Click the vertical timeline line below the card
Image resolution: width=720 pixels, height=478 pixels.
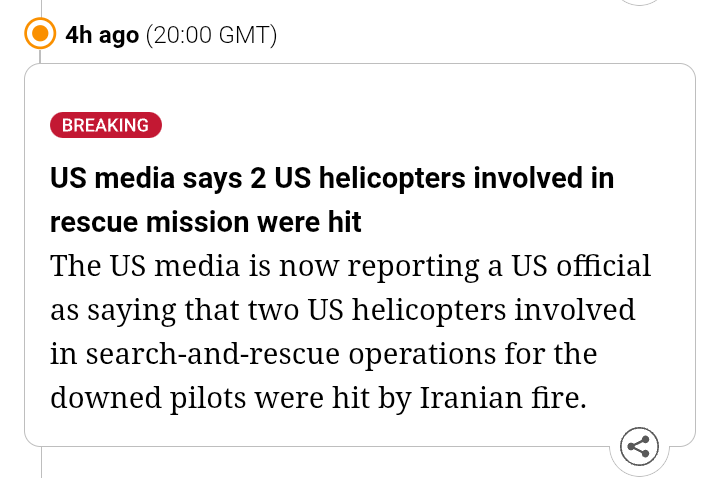(x=41, y=462)
